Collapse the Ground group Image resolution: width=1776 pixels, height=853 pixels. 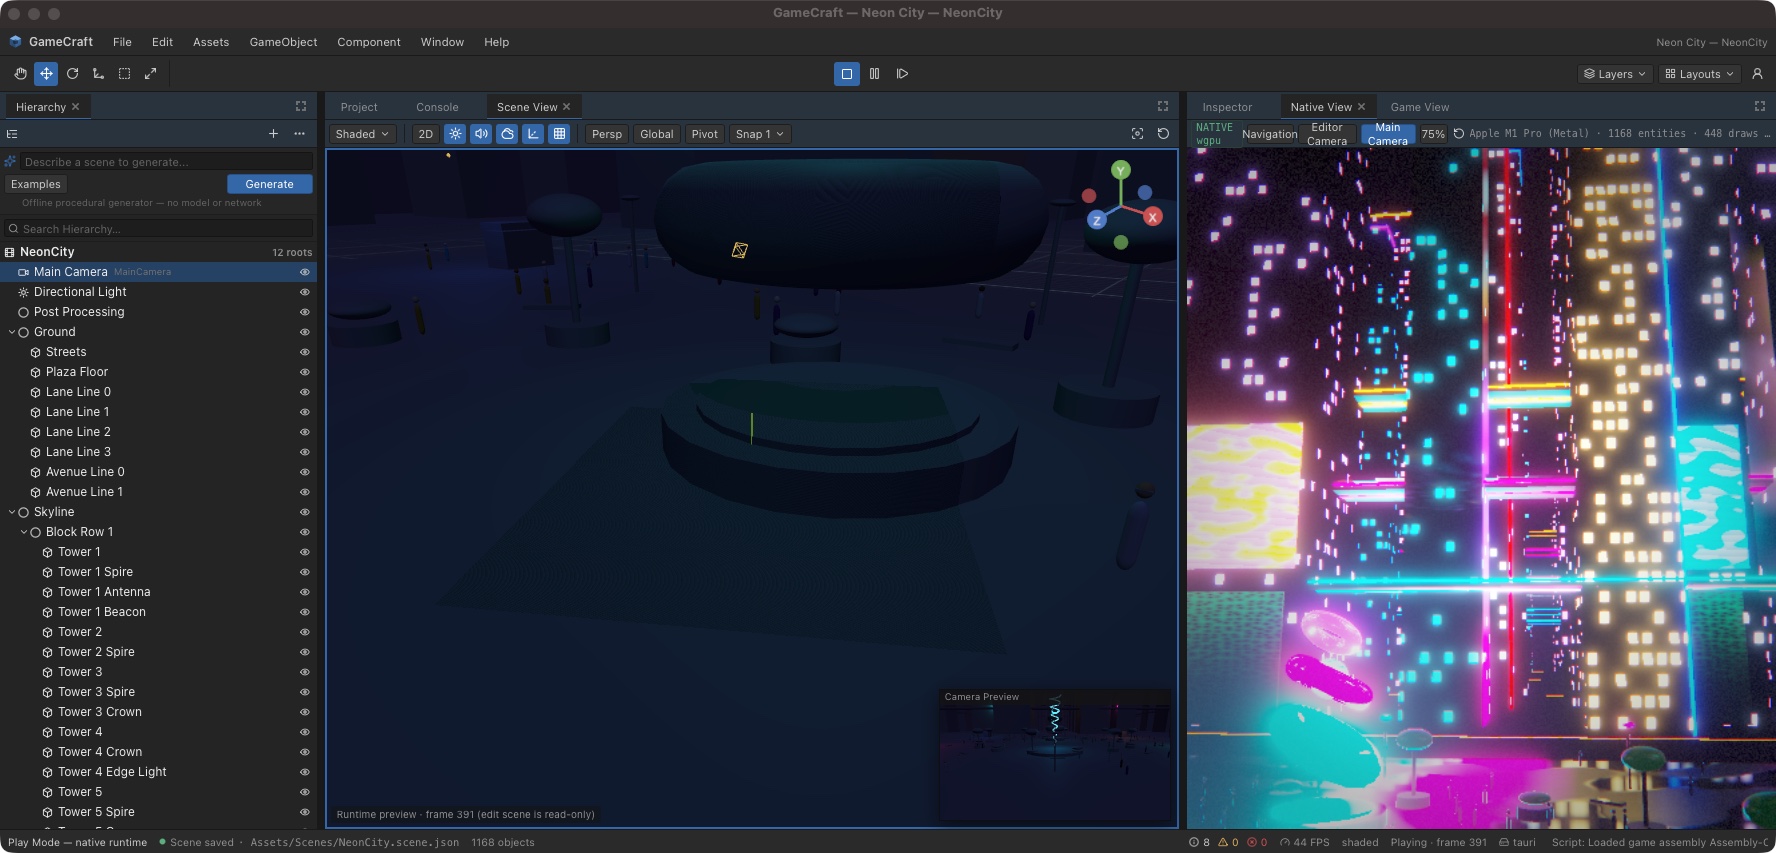pos(12,332)
